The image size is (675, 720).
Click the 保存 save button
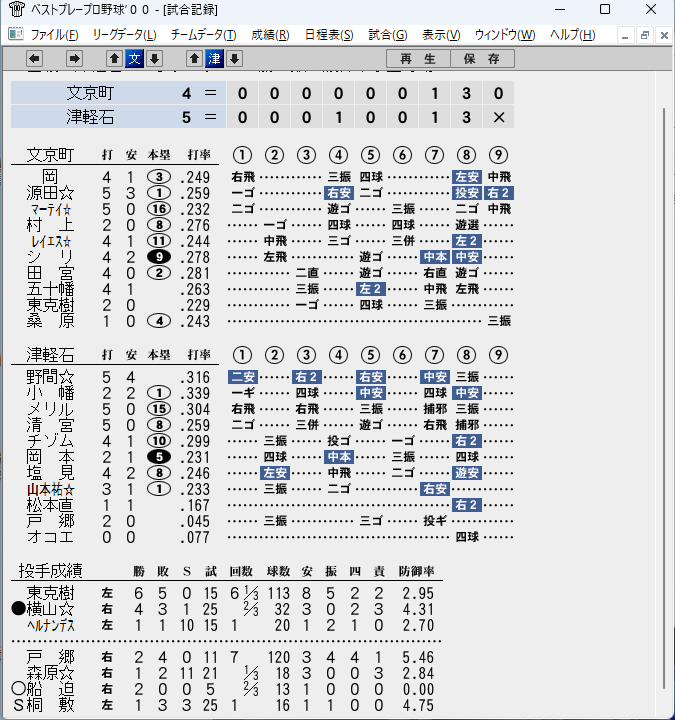click(x=482, y=59)
